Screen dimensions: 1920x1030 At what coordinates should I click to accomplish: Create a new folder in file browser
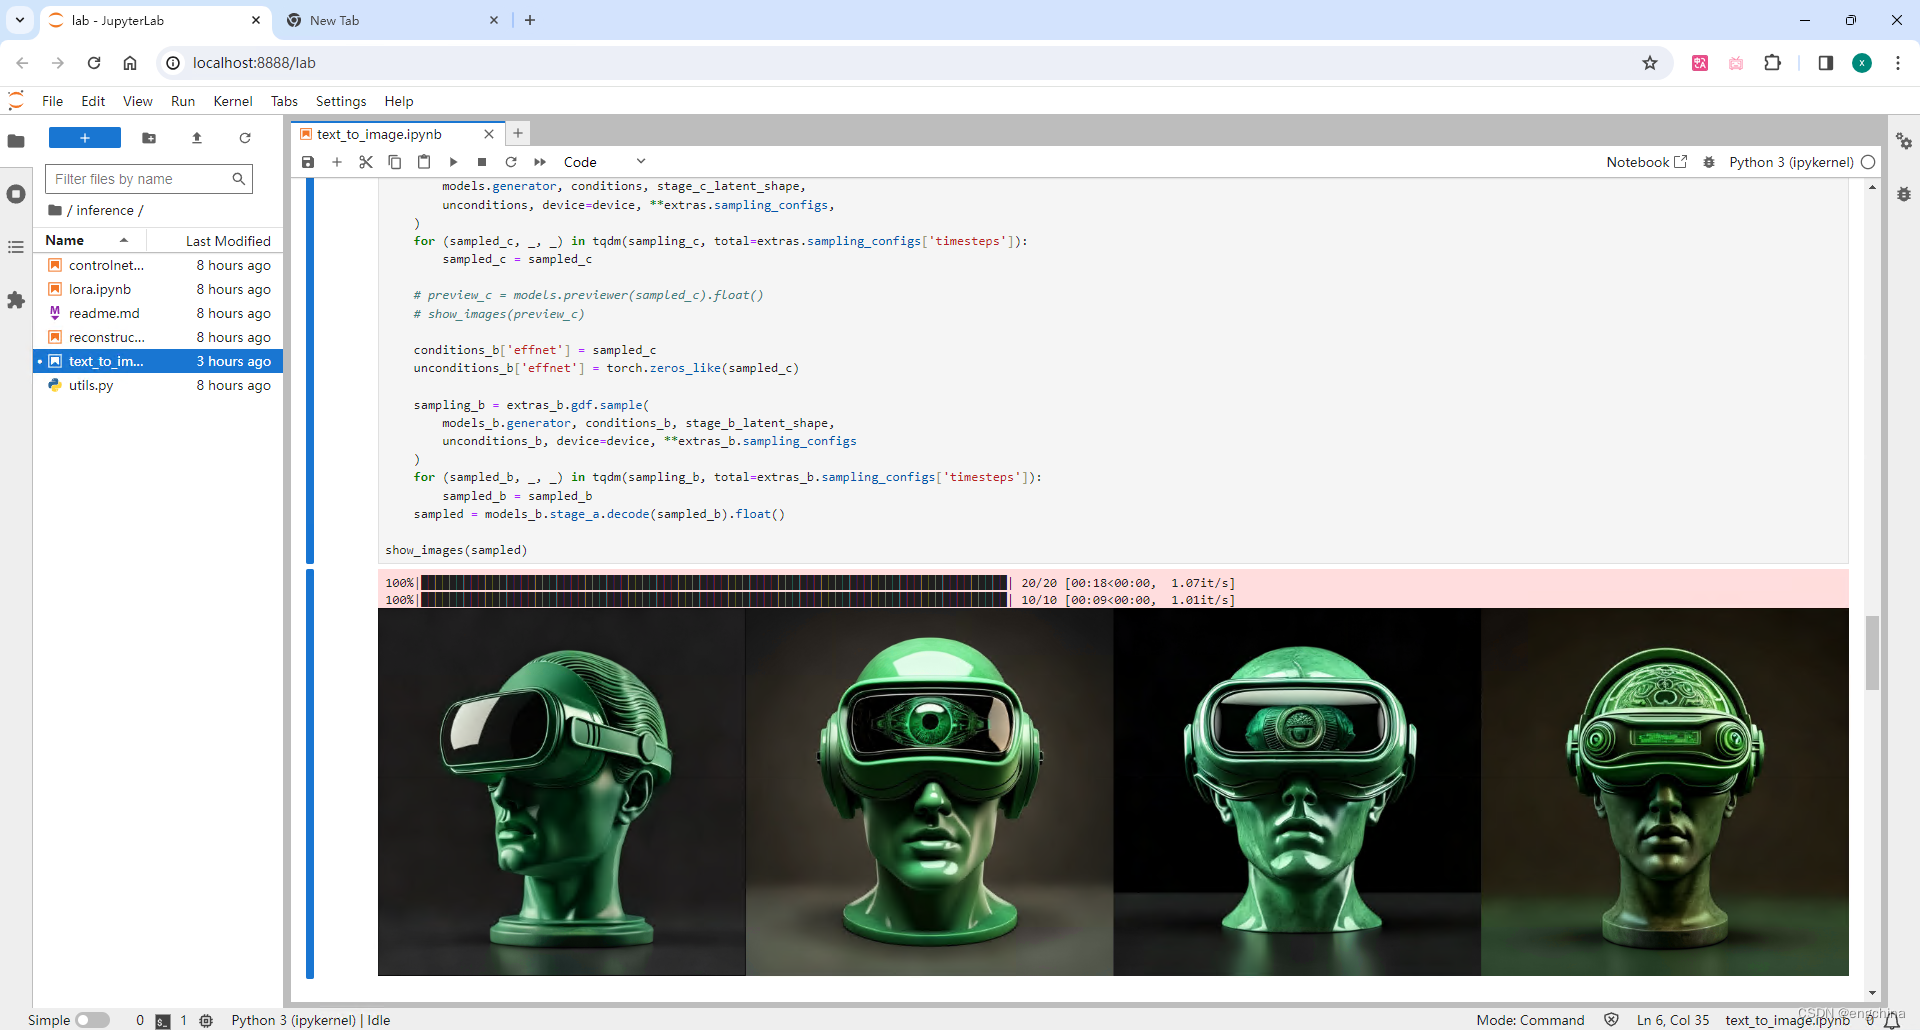149,138
